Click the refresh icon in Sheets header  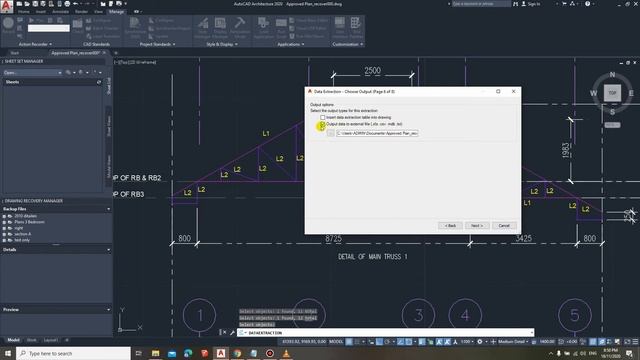(99, 82)
